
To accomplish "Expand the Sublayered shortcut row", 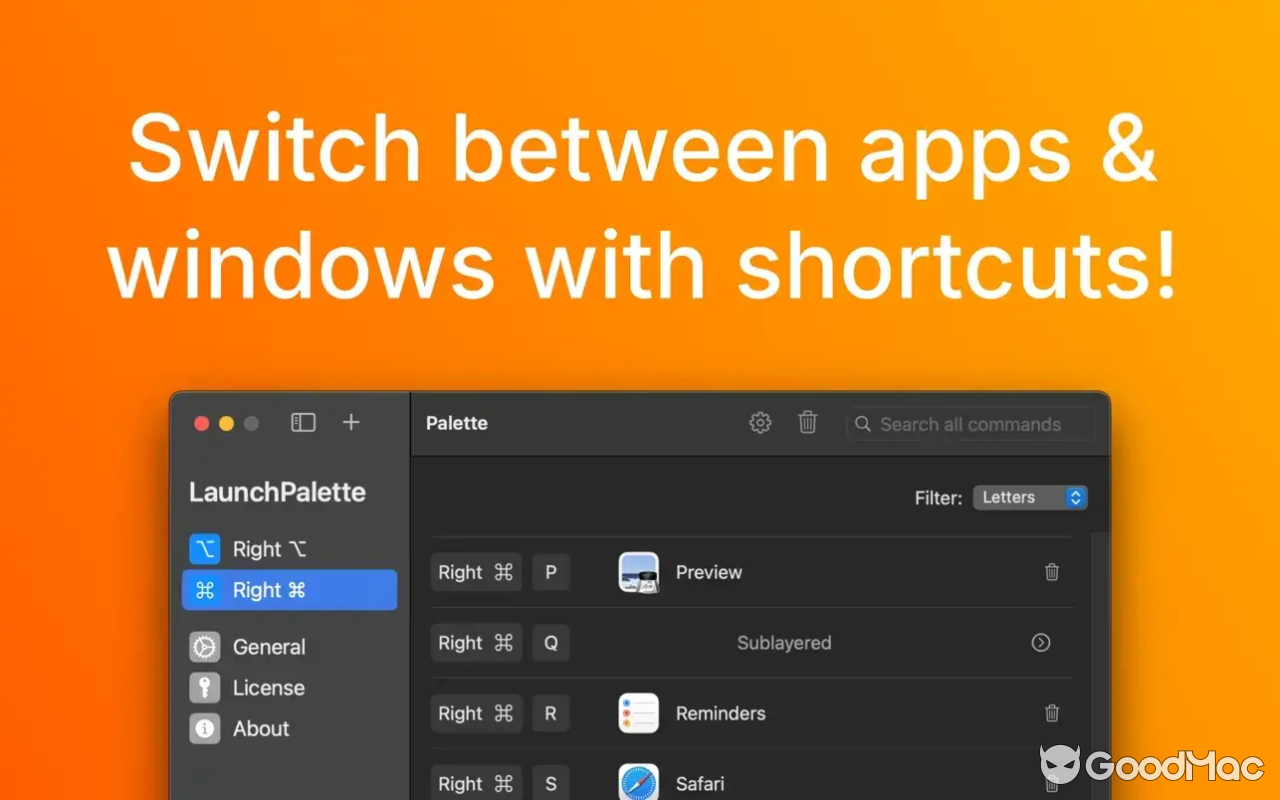I will [1040, 643].
